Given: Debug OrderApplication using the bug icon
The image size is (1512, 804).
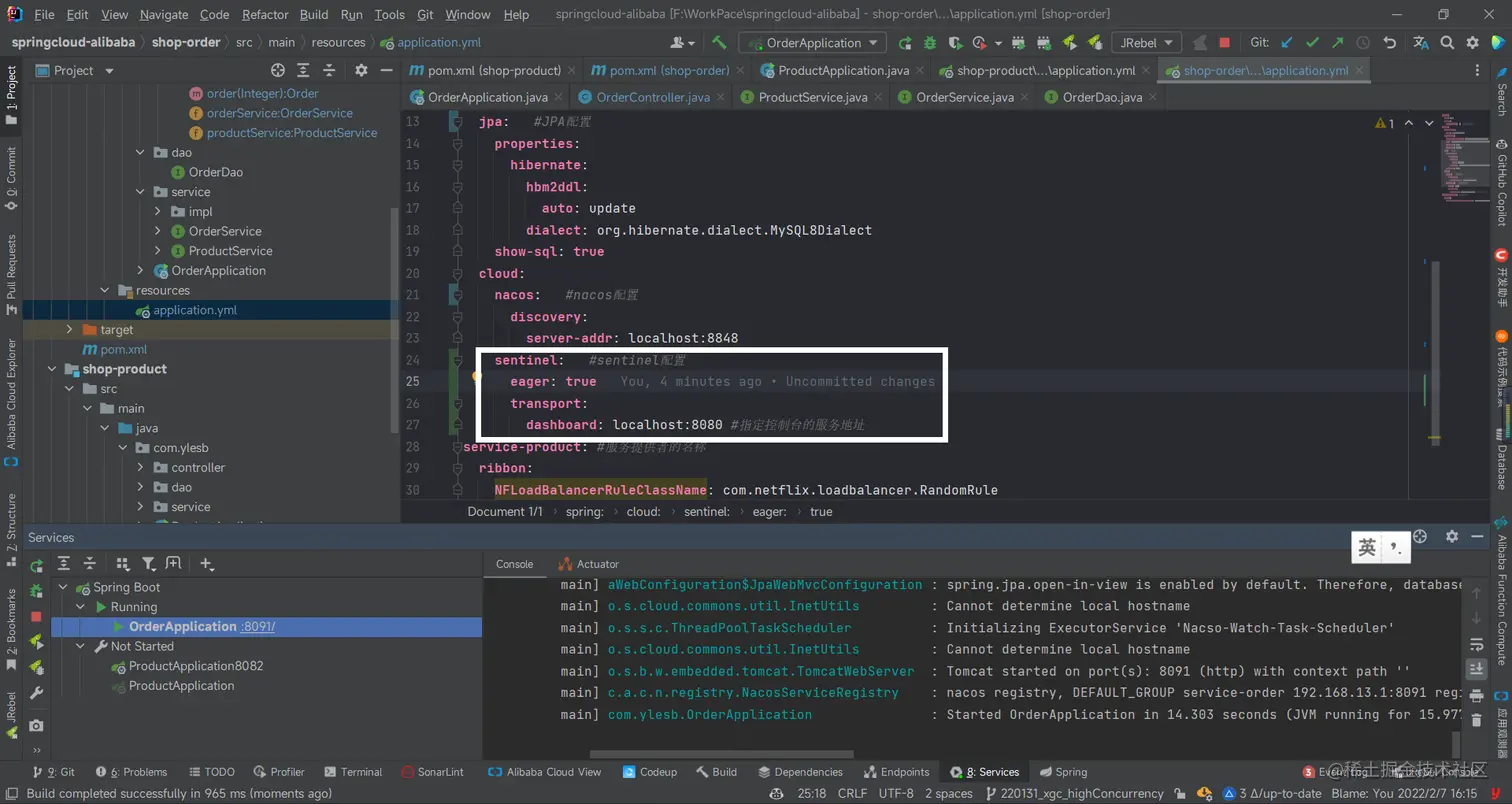Looking at the screenshot, I should [x=930, y=43].
